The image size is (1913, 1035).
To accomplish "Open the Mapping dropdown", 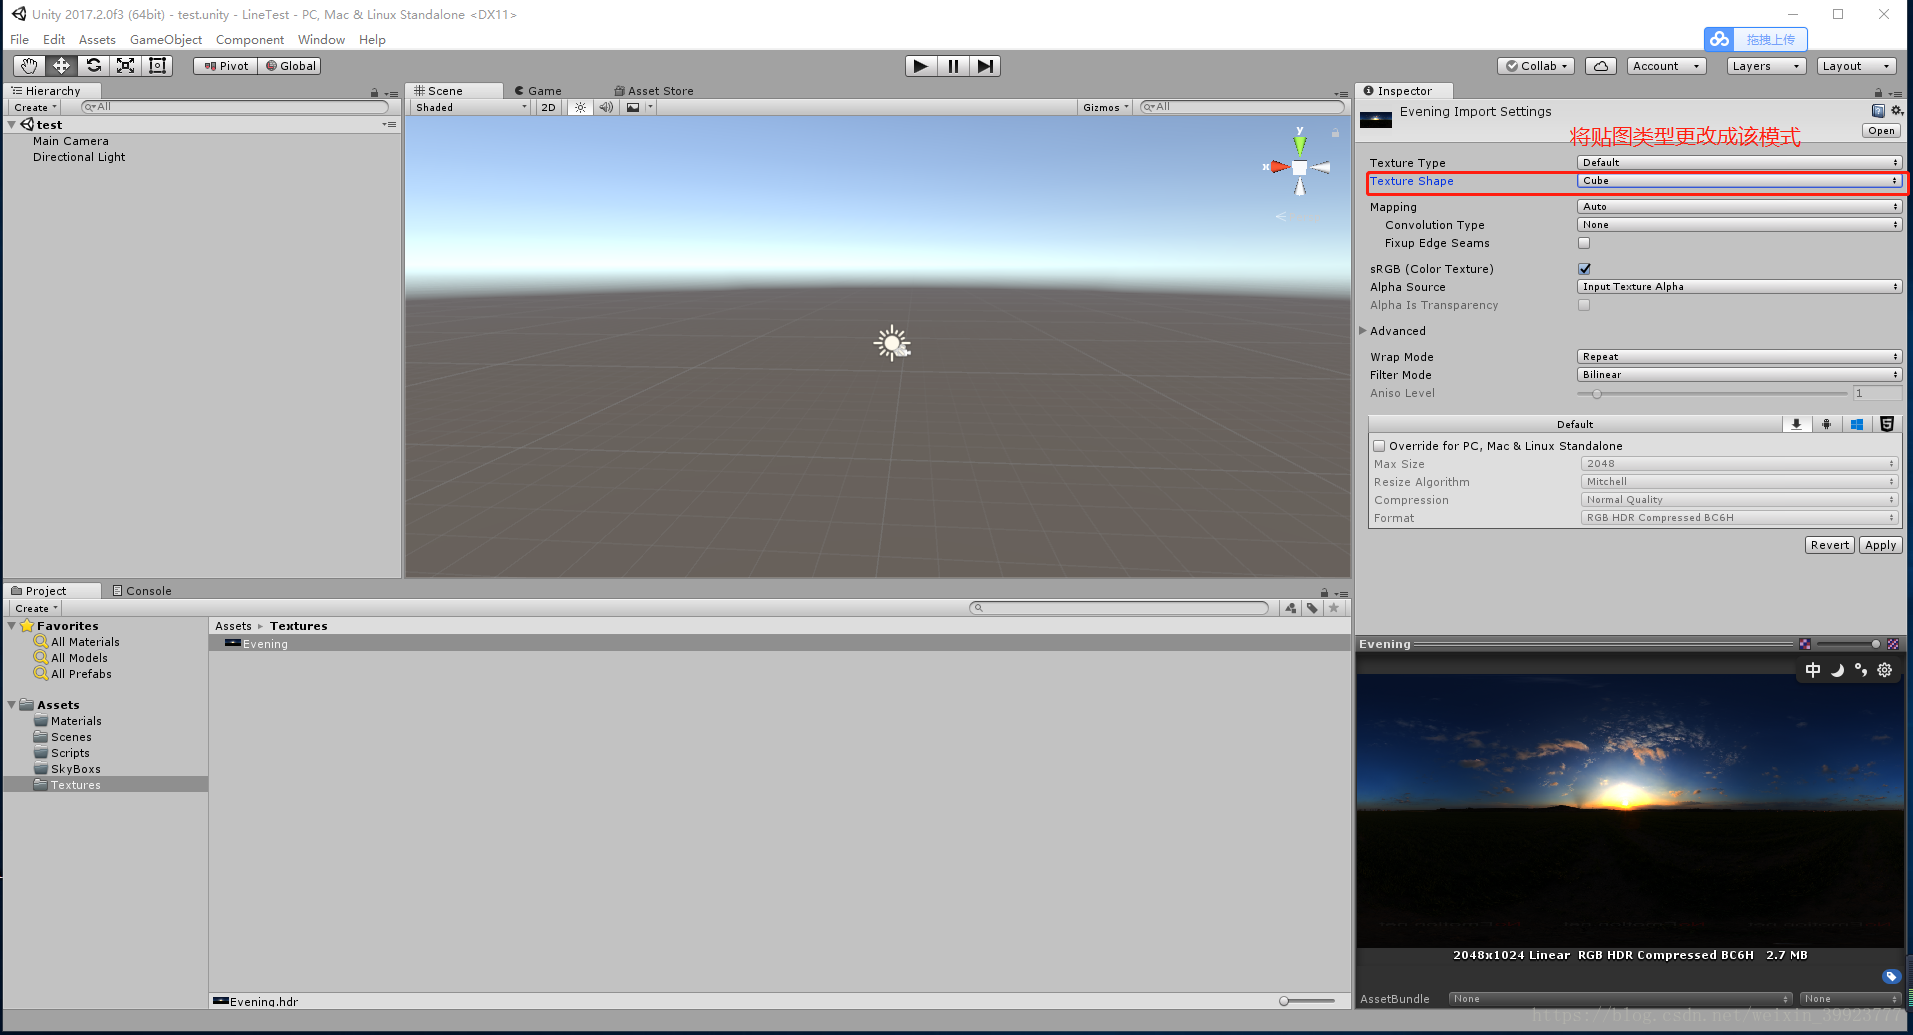I will (x=1739, y=207).
